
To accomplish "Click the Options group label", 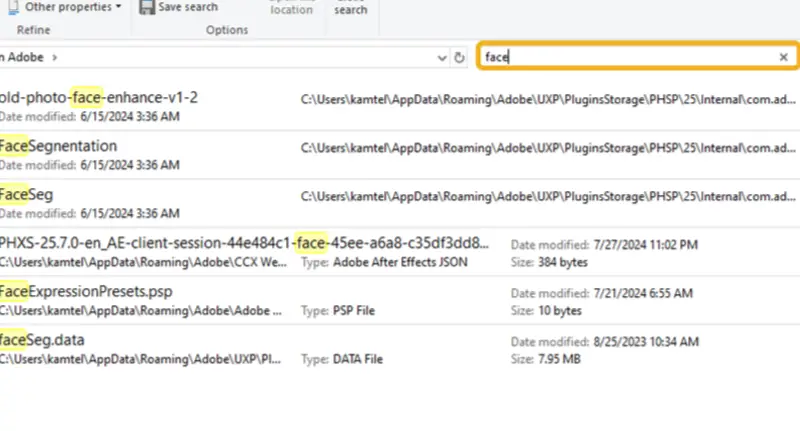I will [227, 30].
